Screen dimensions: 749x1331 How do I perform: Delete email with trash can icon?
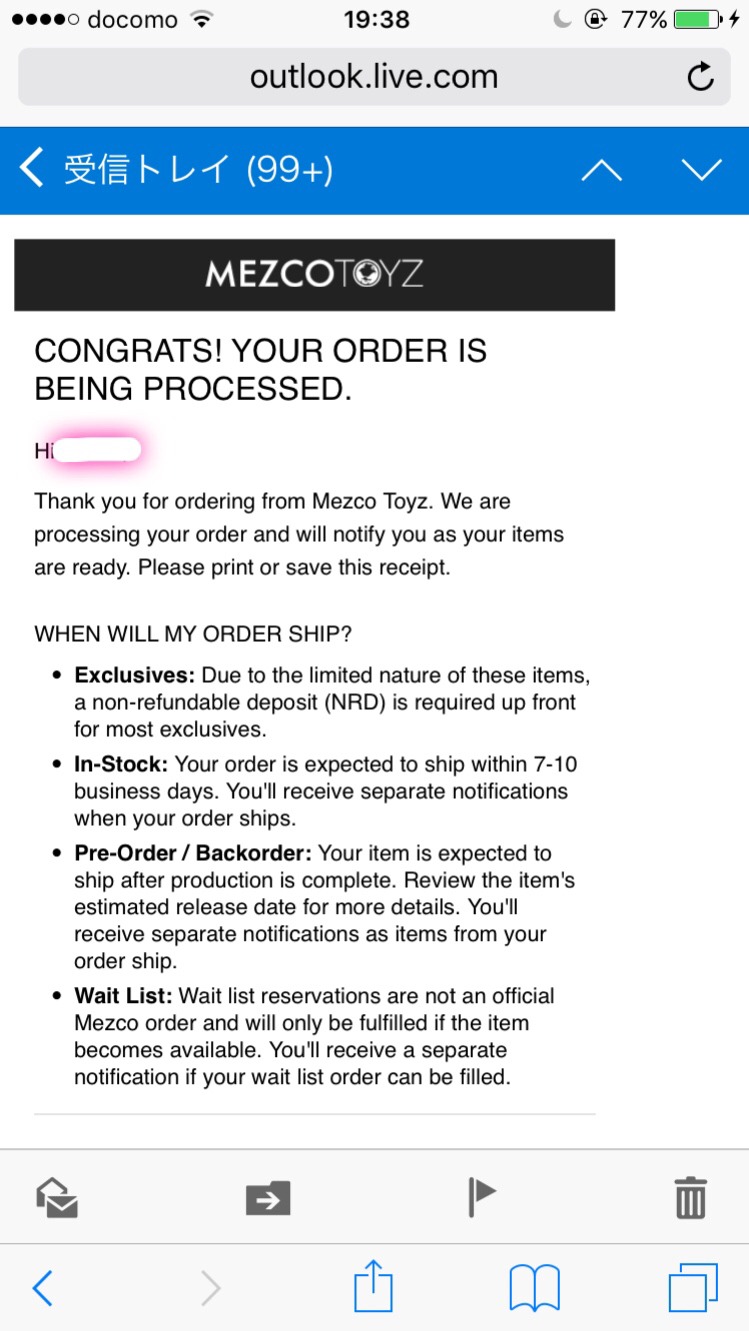point(691,1196)
